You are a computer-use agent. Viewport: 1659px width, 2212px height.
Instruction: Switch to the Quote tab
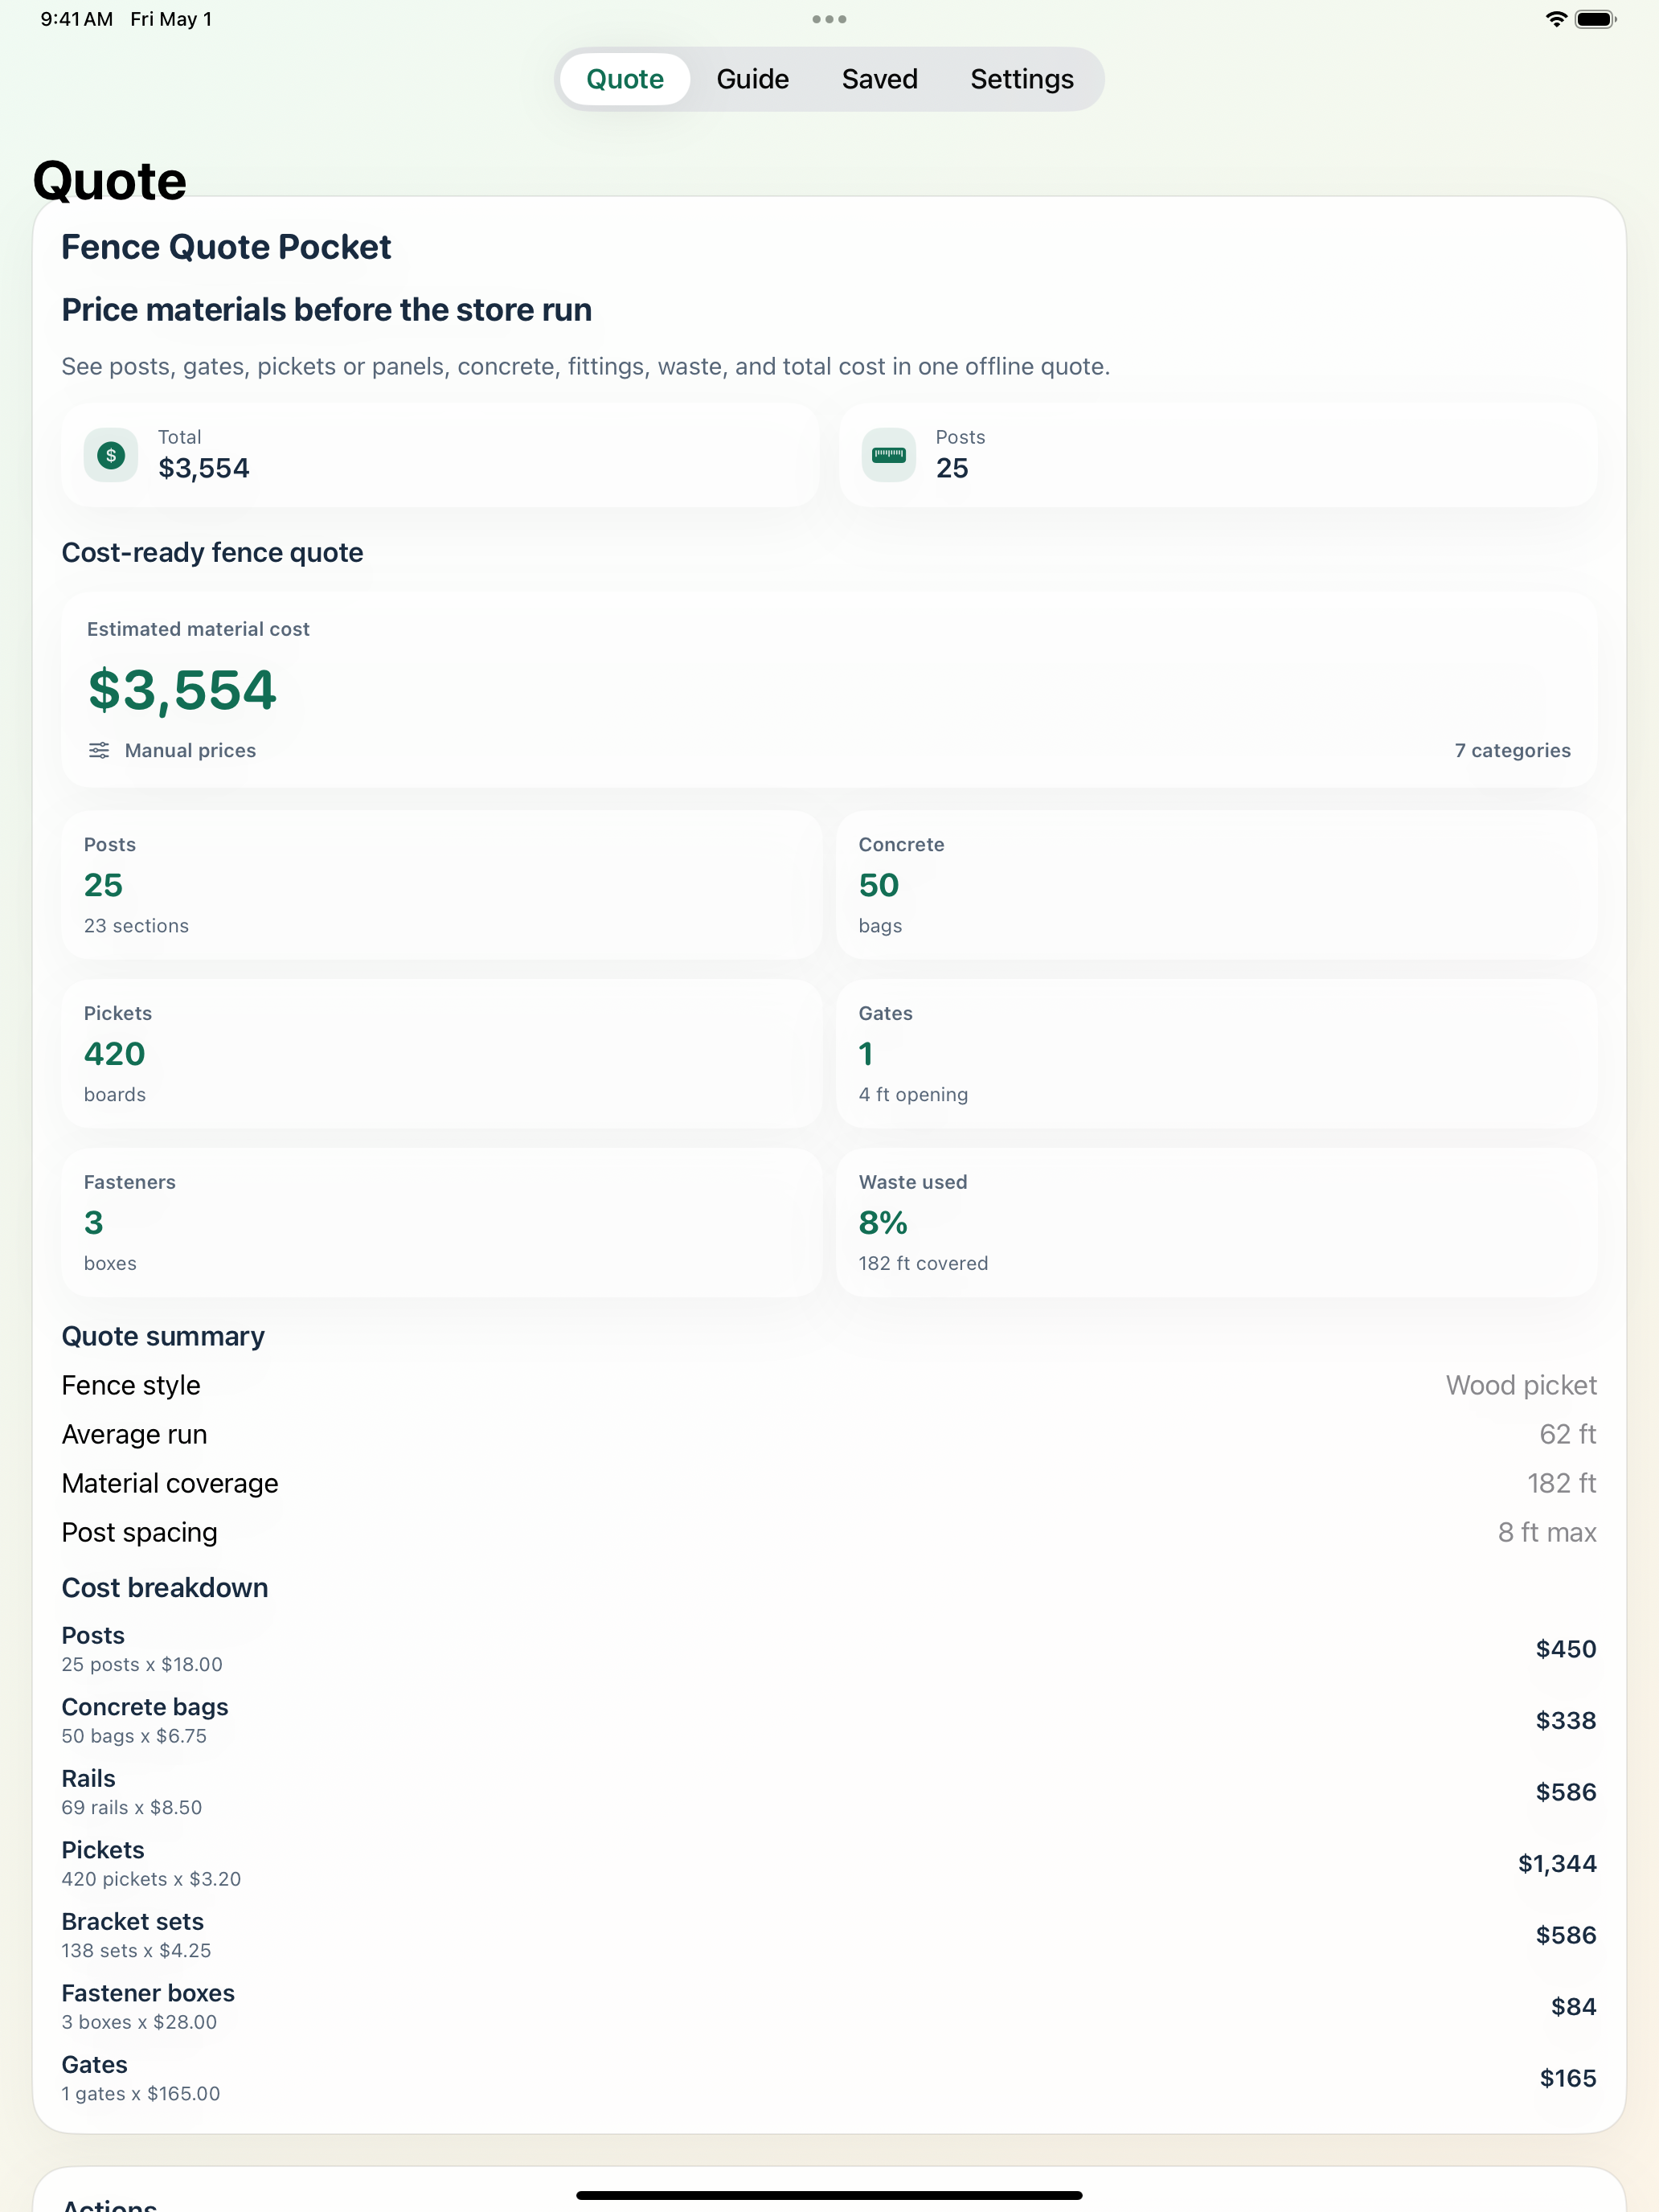coord(624,79)
